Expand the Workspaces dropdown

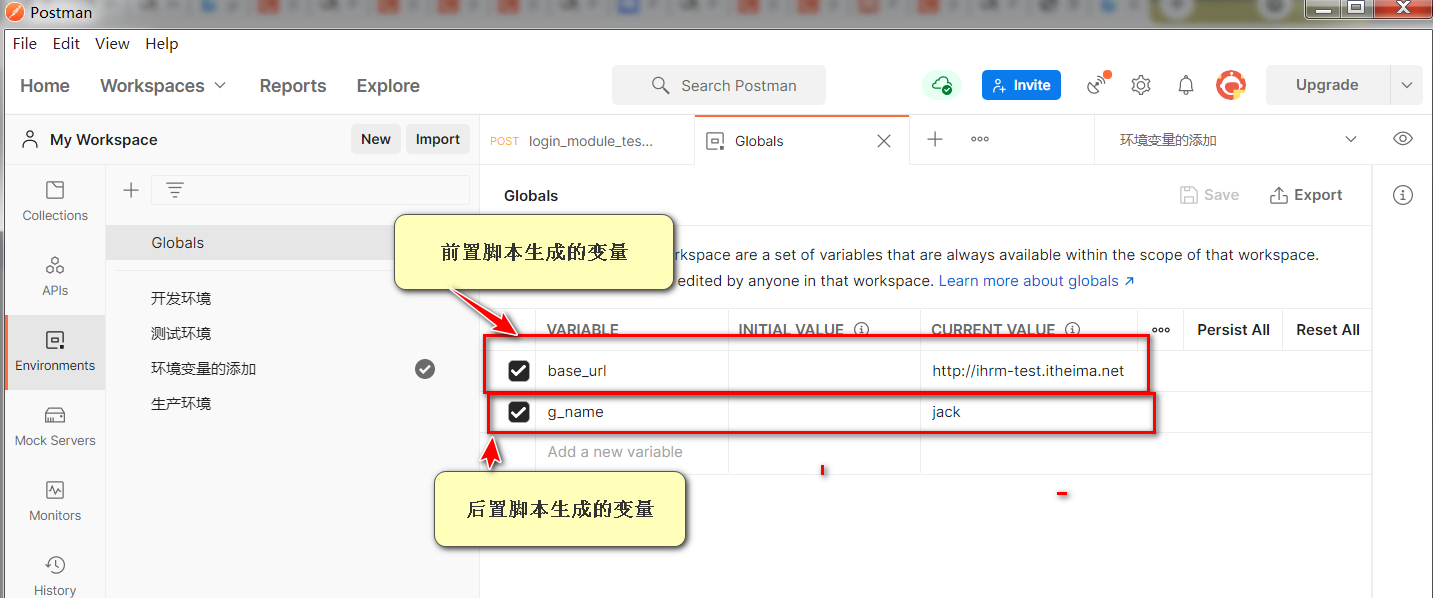click(x=163, y=86)
